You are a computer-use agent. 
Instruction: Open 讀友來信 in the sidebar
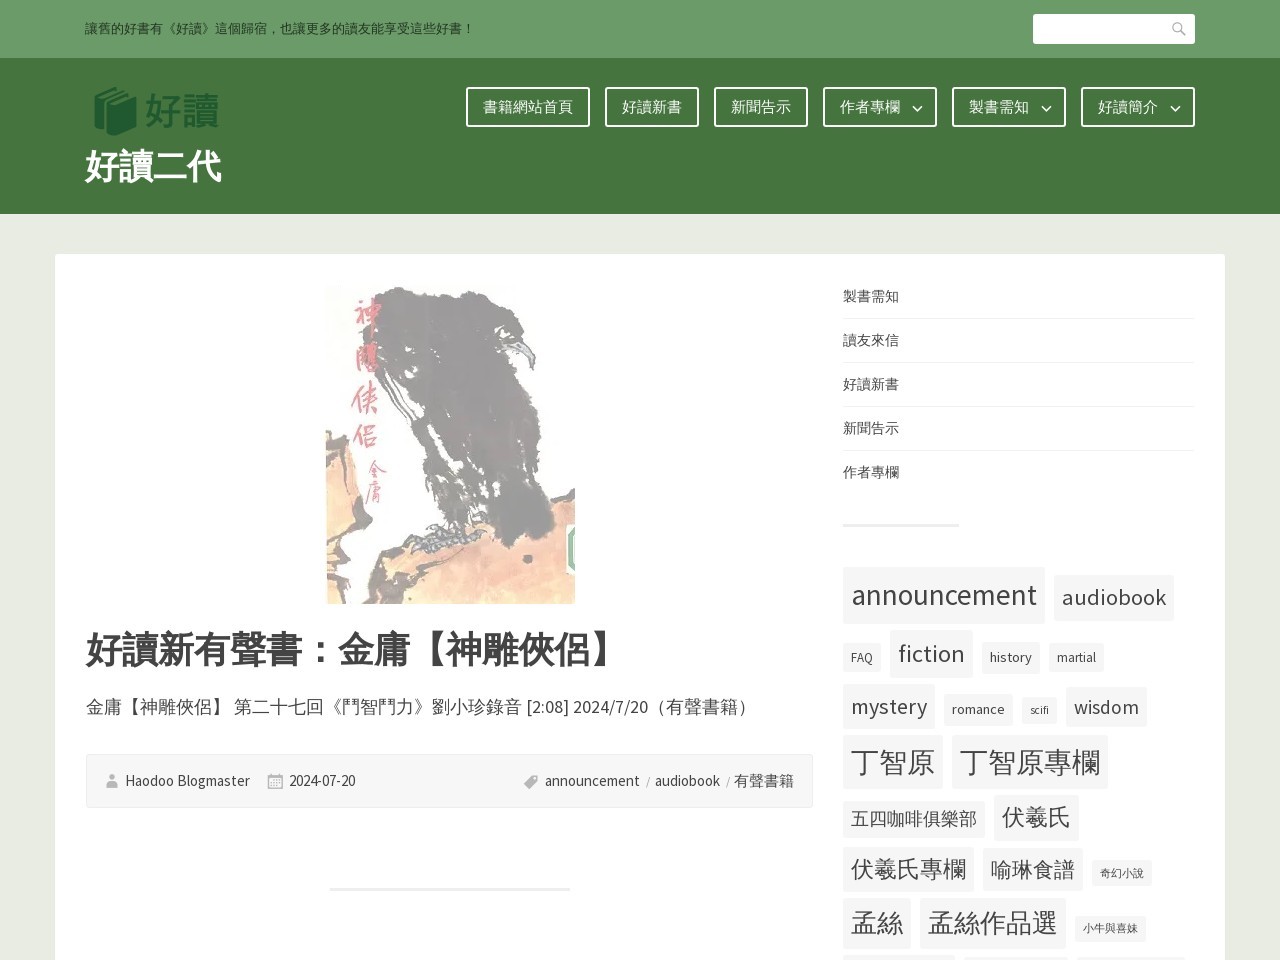click(x=870, y=340)
